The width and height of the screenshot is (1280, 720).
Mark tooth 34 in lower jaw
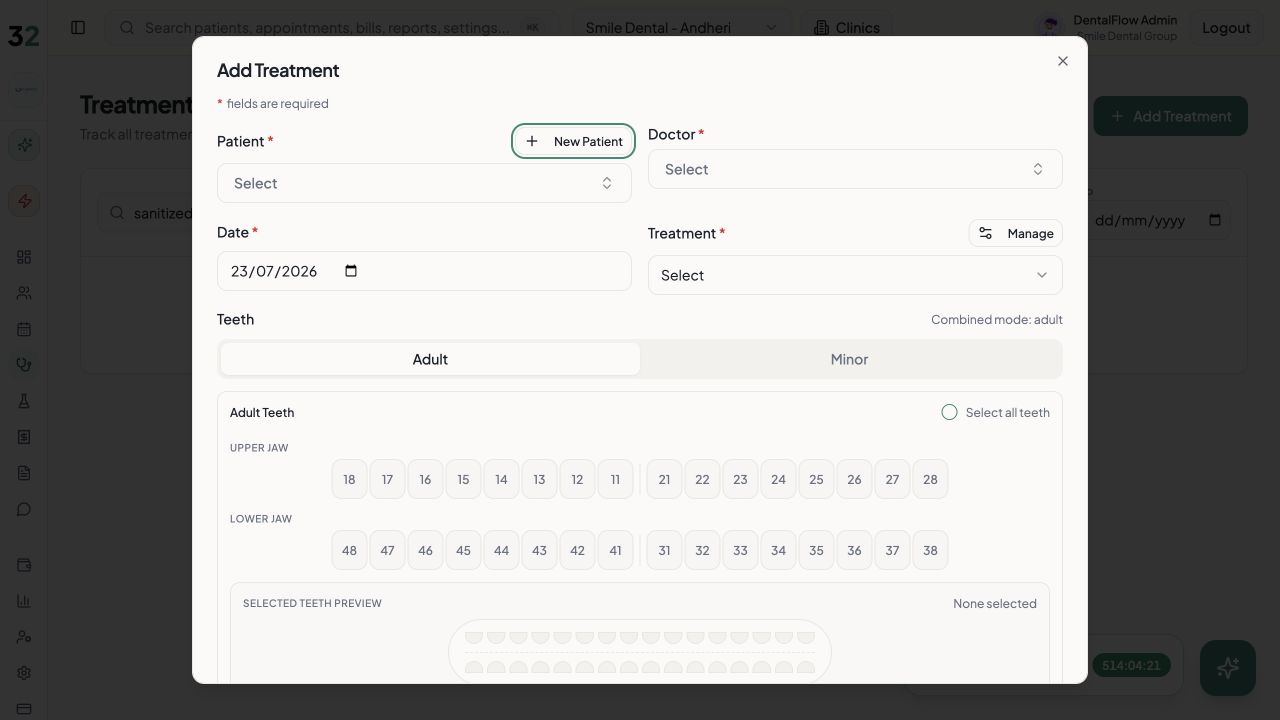click(778, 550)
